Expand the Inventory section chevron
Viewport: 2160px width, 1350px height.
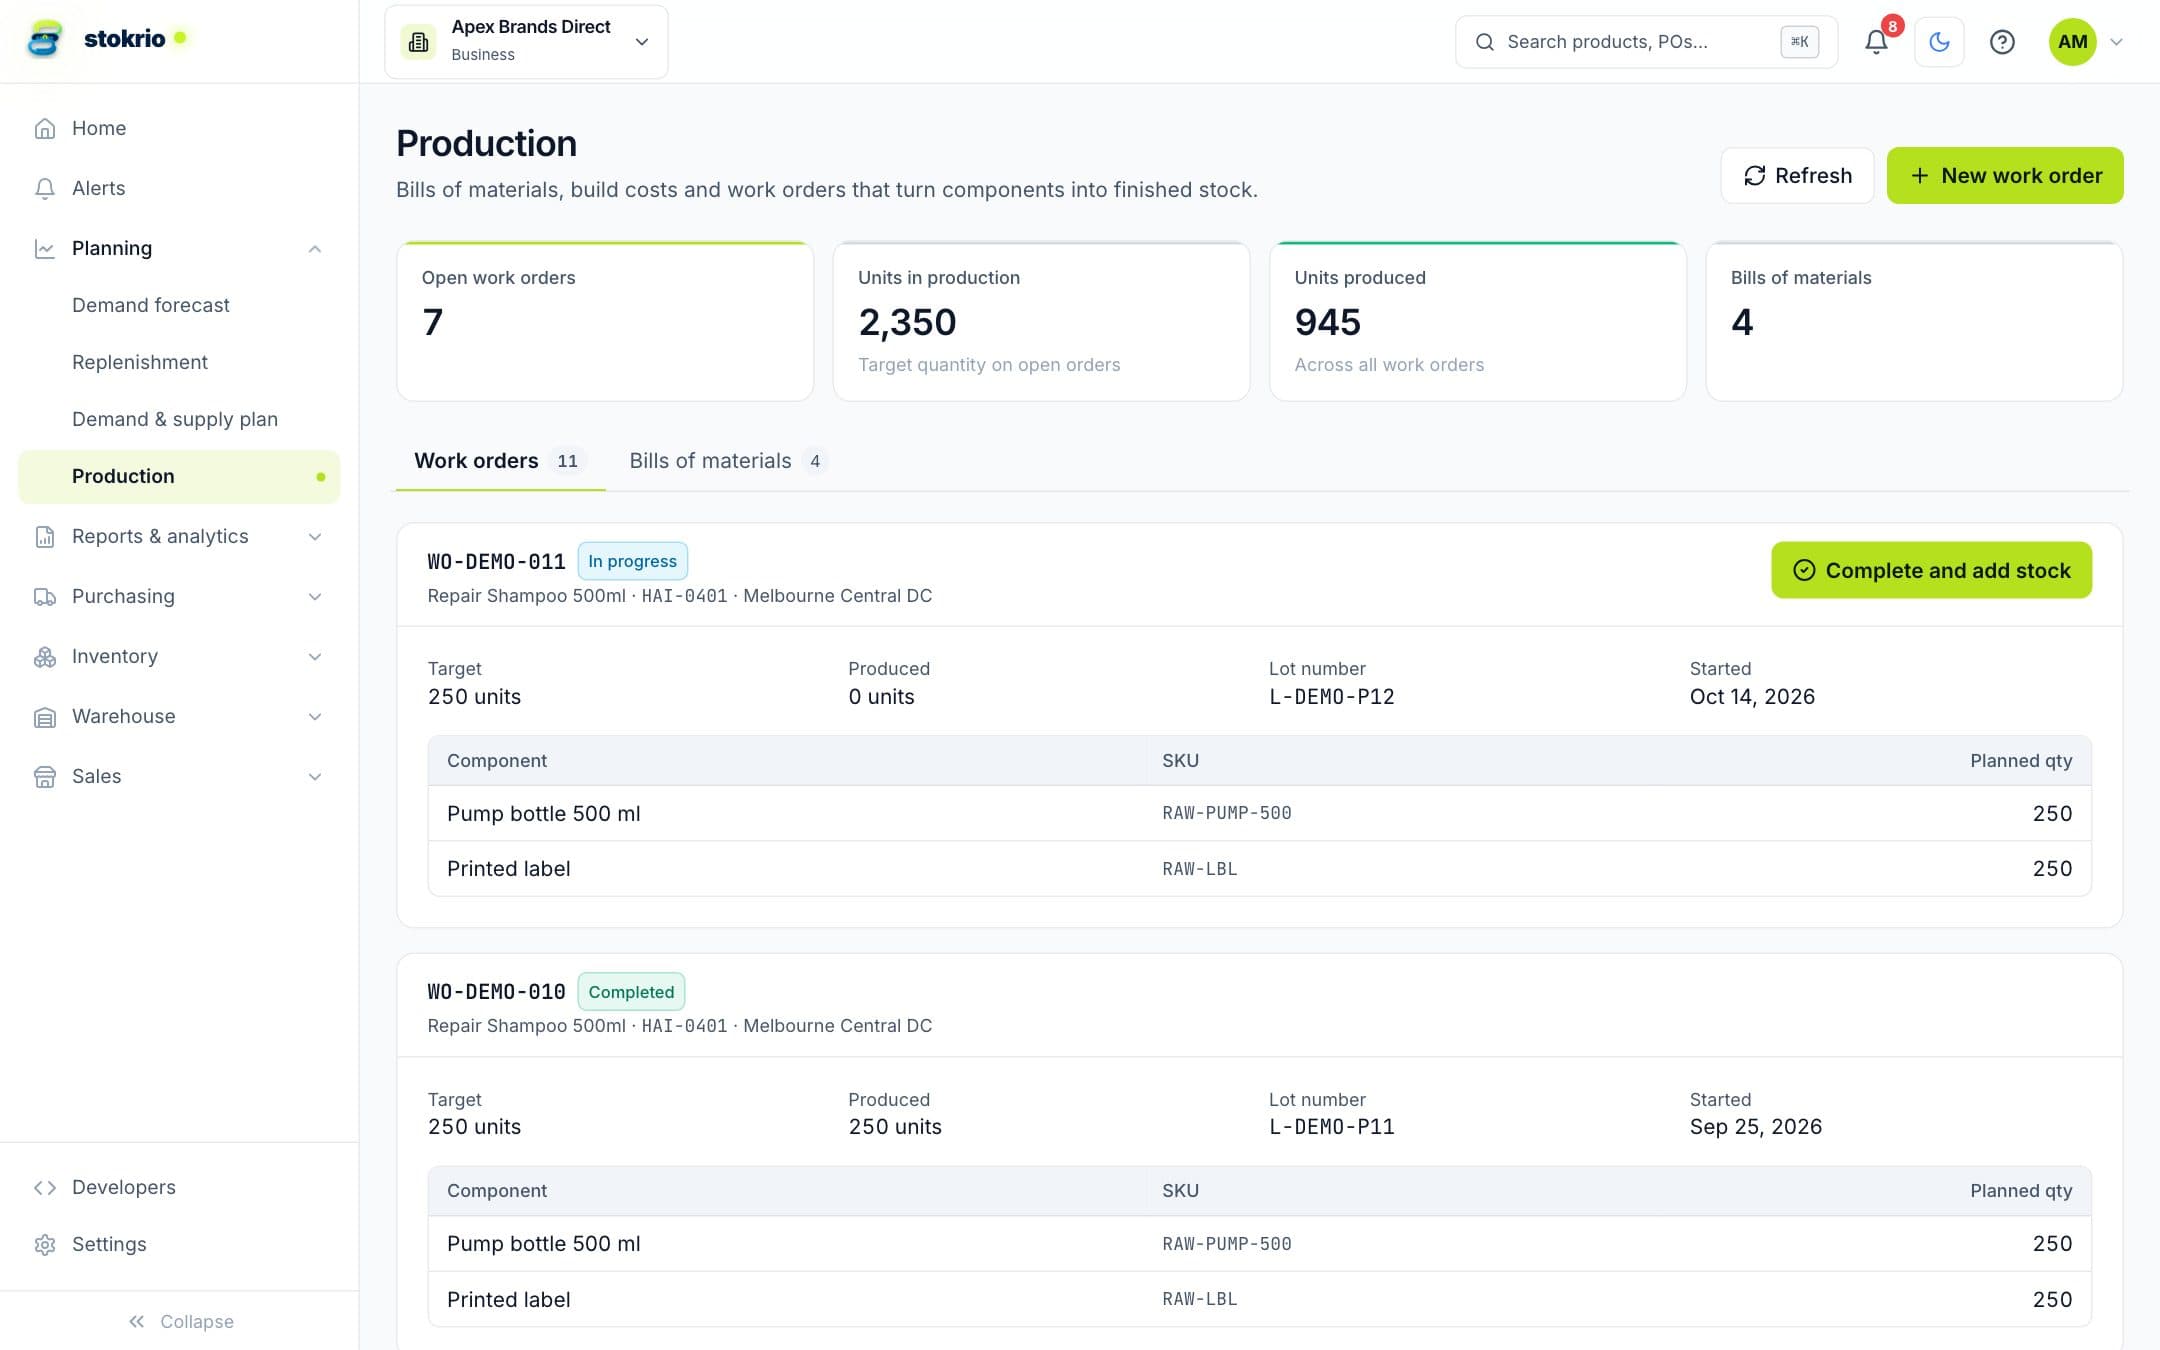pyautogui.click(x=315, y=656)
